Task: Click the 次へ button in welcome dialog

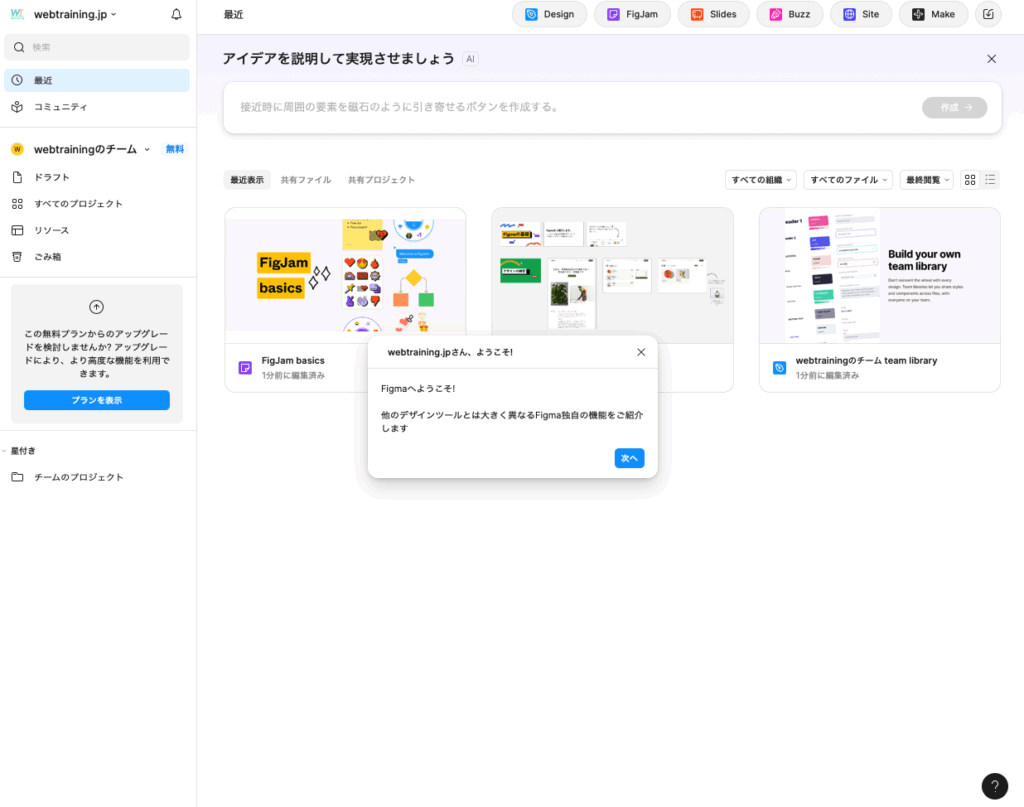Action: [x=629, y=458]
